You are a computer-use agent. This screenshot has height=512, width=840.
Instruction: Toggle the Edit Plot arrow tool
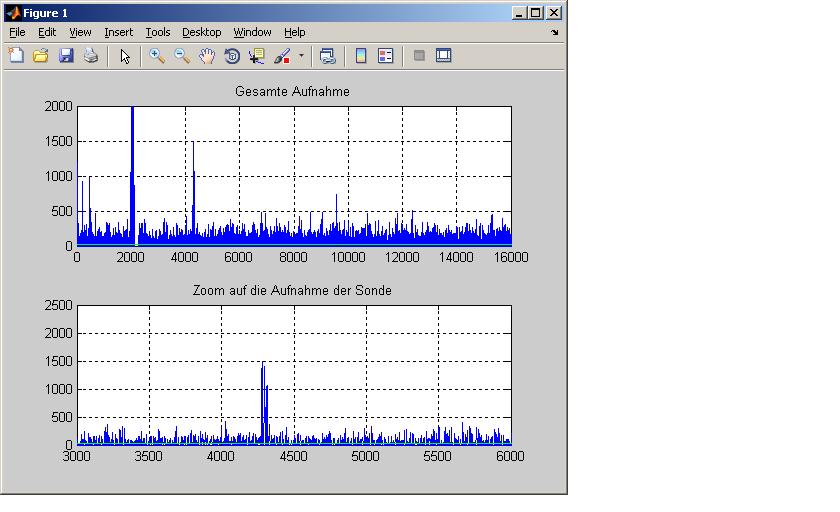125,56
